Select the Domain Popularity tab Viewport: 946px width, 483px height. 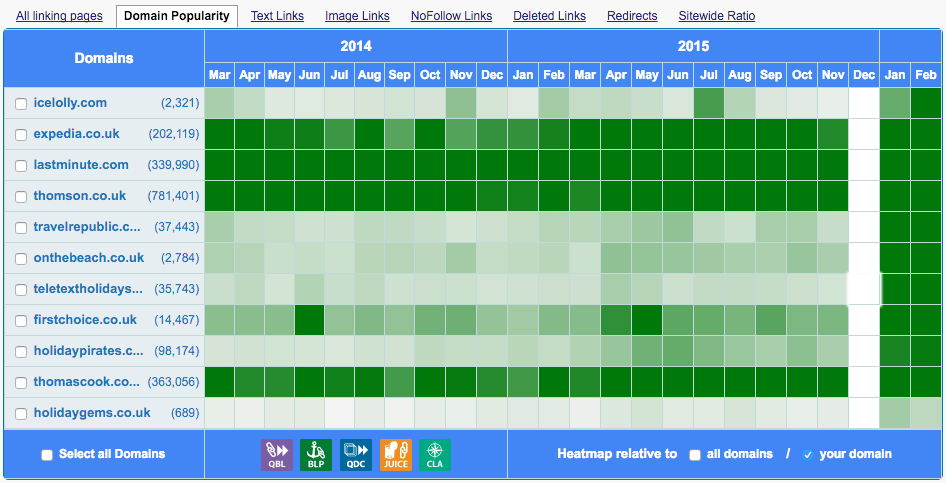[177, 16]
